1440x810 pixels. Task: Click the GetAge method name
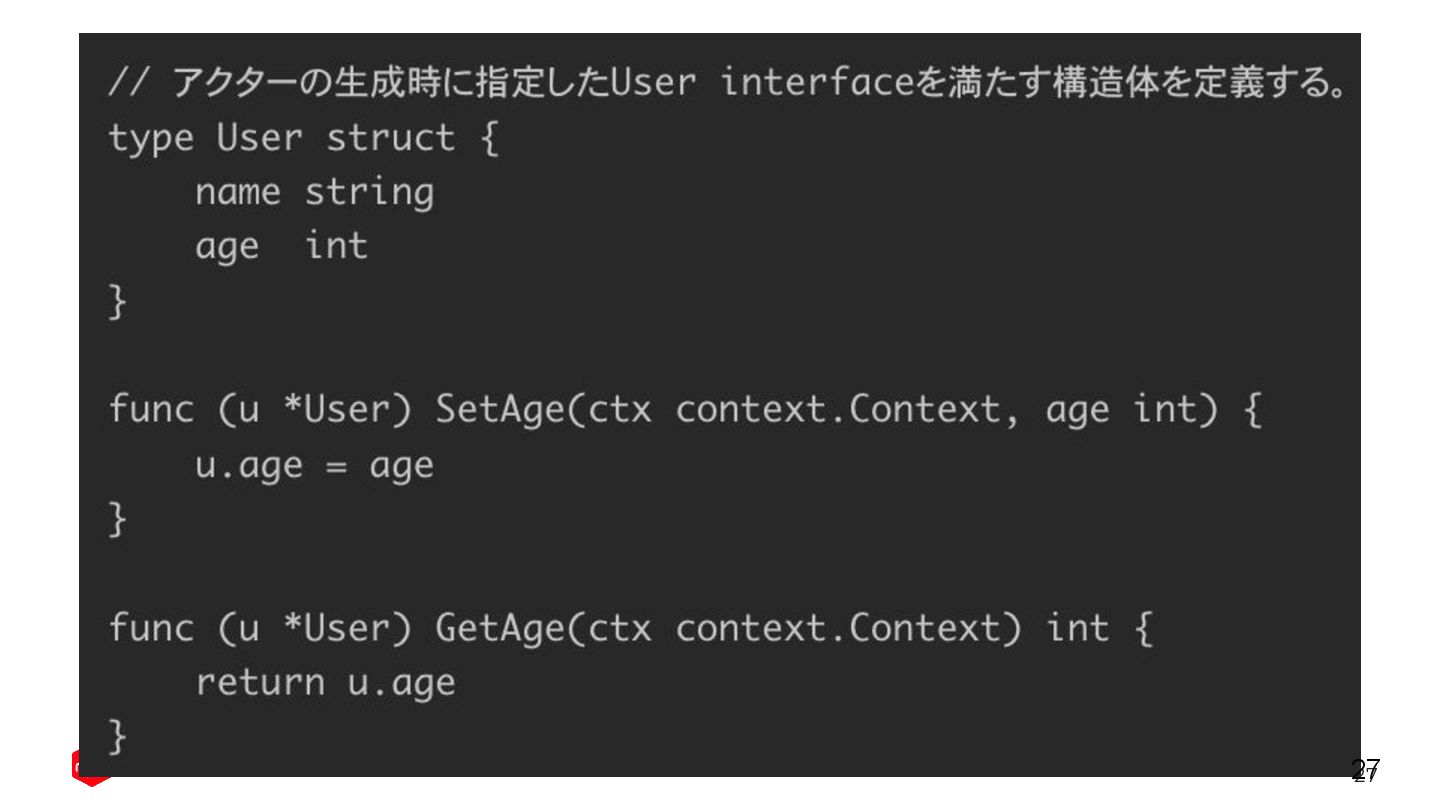pyautogui.click(x=499, y=629)
